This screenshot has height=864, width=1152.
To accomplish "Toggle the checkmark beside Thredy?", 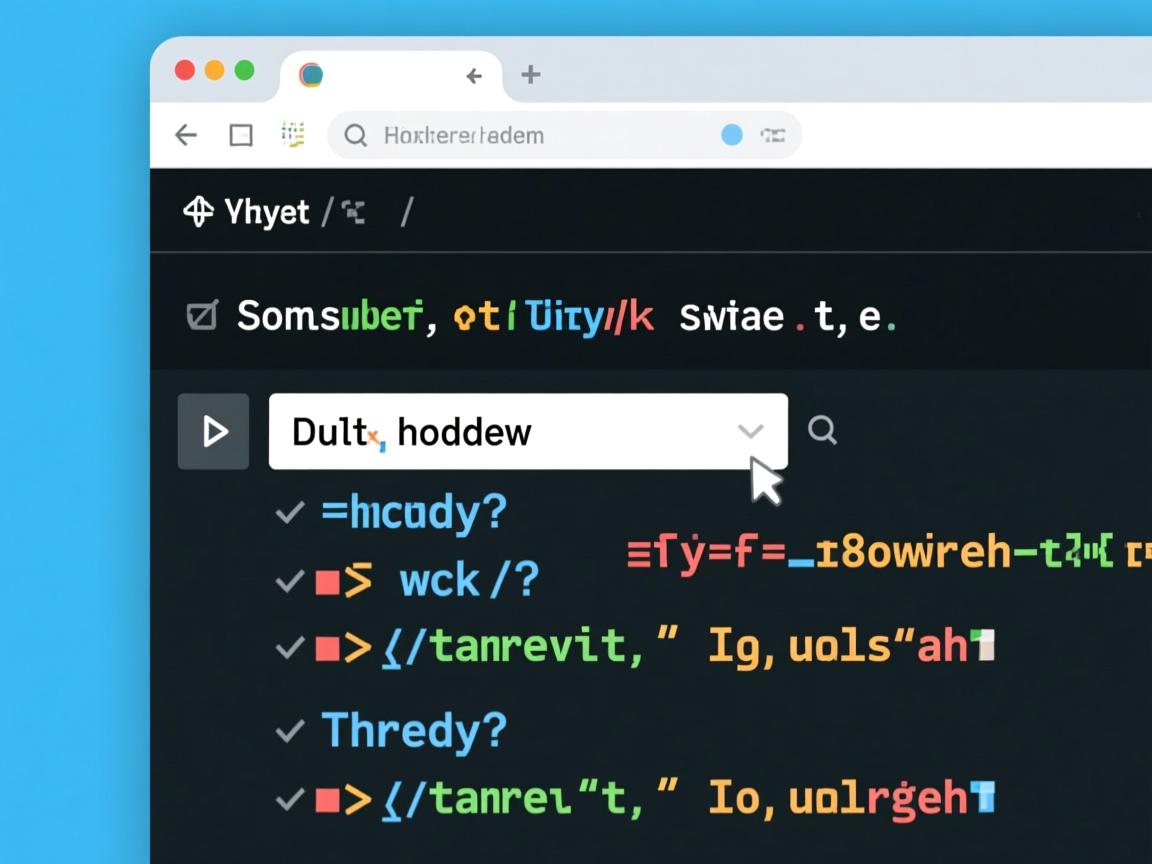I will (x=290, y=732).
